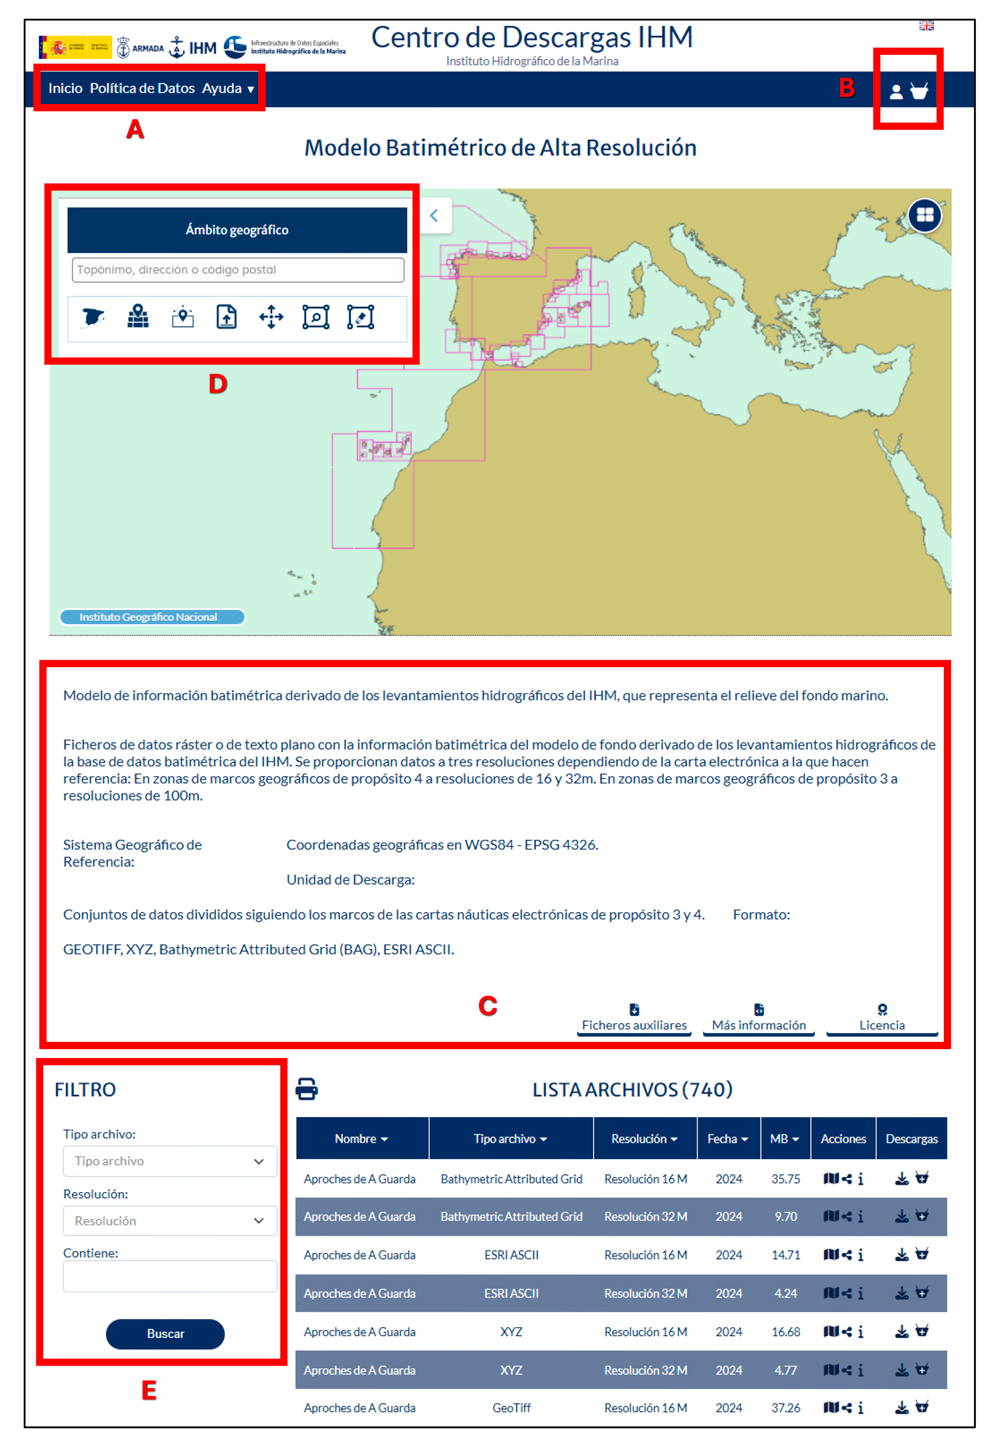Open the Licencia link
The width and height of the screenshot is (1000, 1449).
[882, 1019]
